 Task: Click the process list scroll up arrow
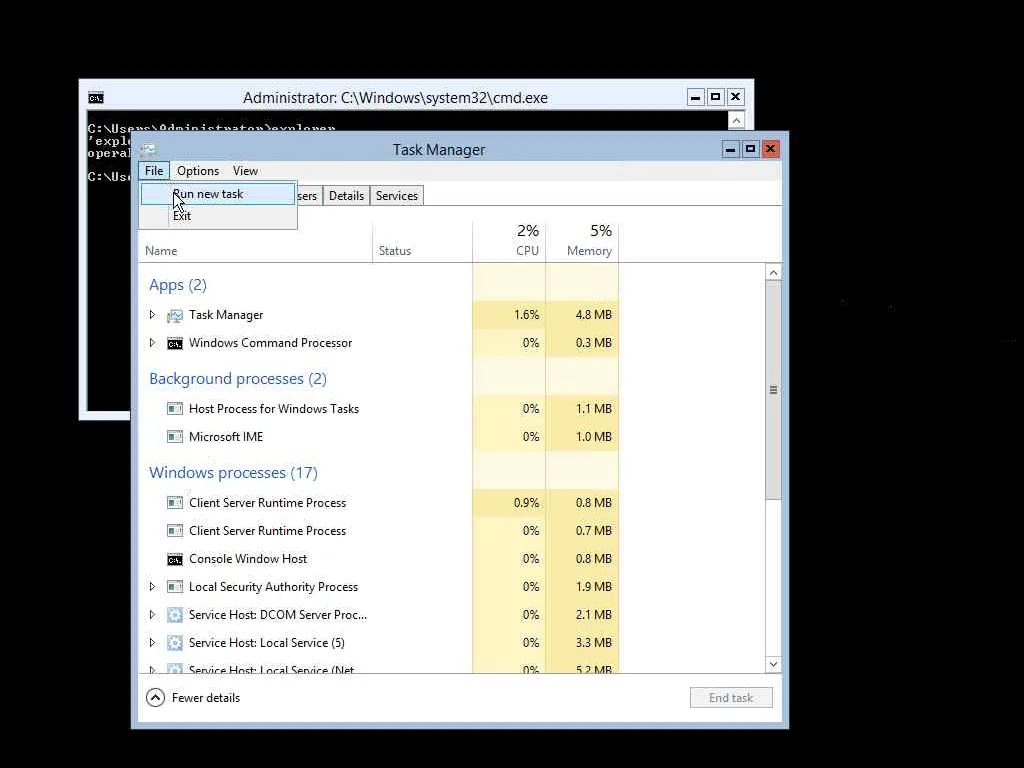pos(773,272)
